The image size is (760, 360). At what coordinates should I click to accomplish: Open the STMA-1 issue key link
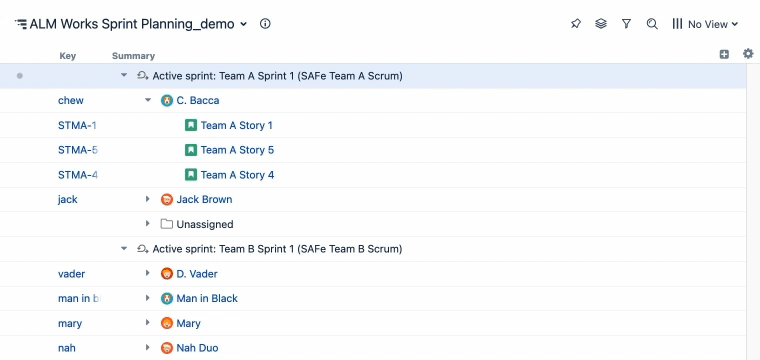[77, 125]
